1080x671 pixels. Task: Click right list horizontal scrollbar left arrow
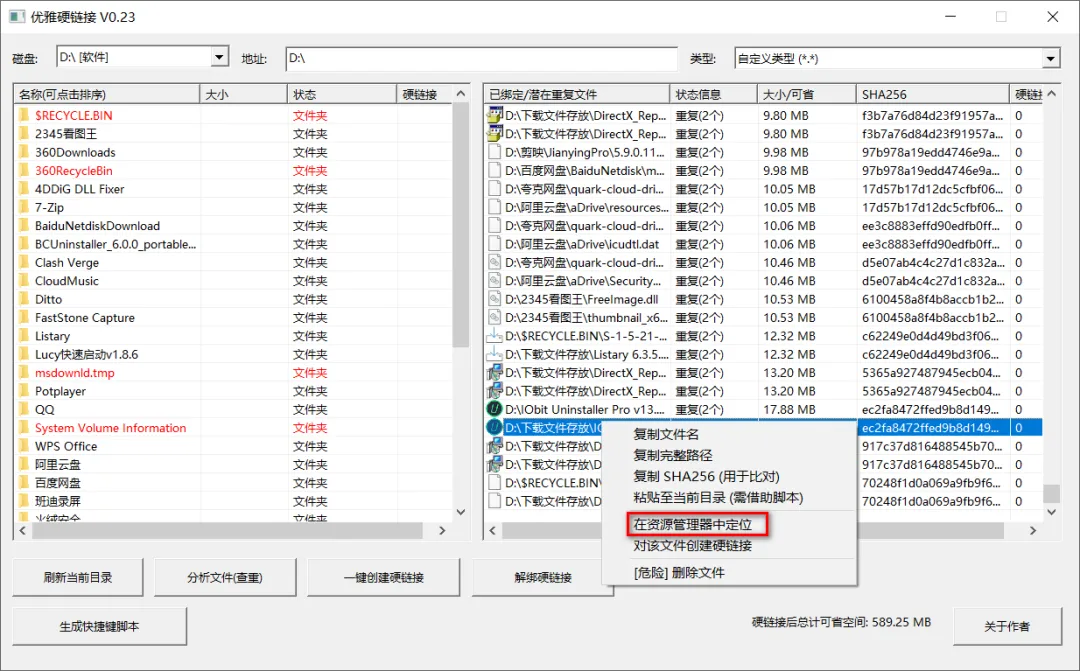click(492, 530)
